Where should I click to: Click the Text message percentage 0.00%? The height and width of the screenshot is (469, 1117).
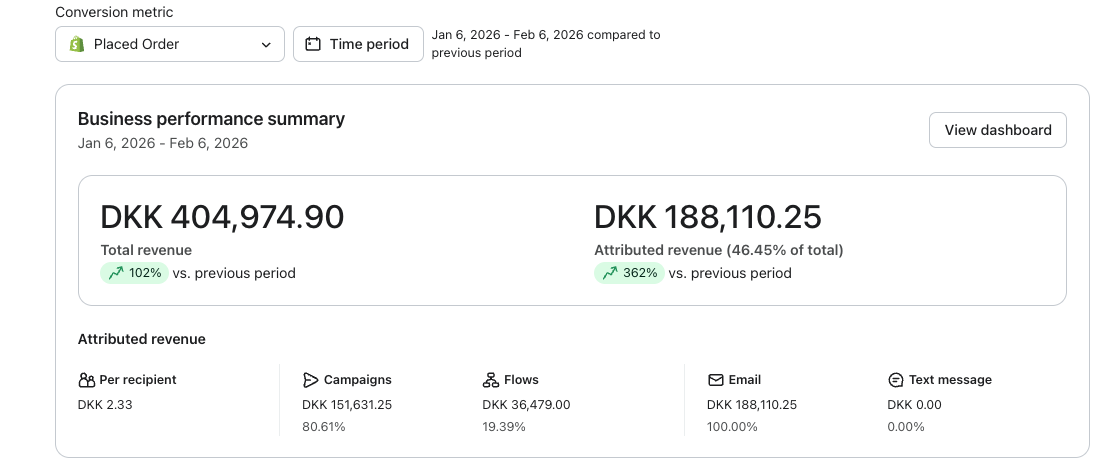pyautogui.click(x=906, y=427)
